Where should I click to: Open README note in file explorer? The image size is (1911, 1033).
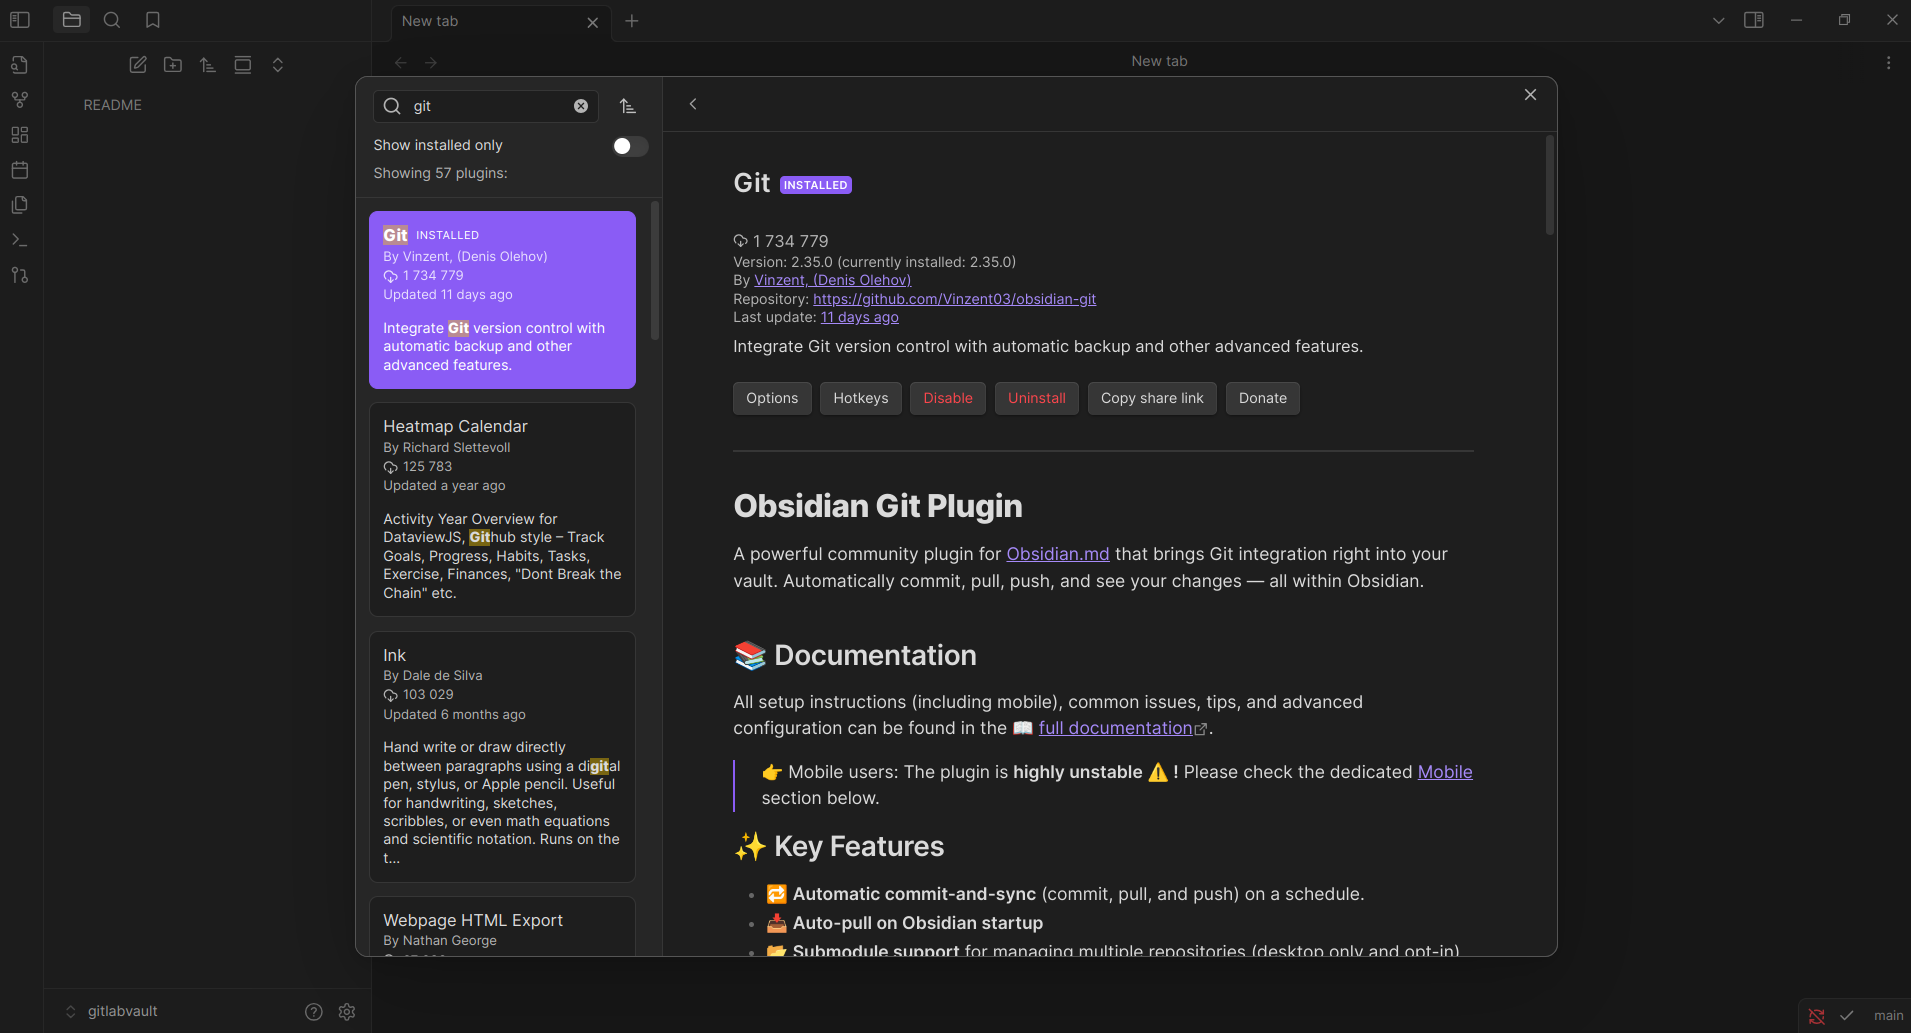[x=113, y=105]
